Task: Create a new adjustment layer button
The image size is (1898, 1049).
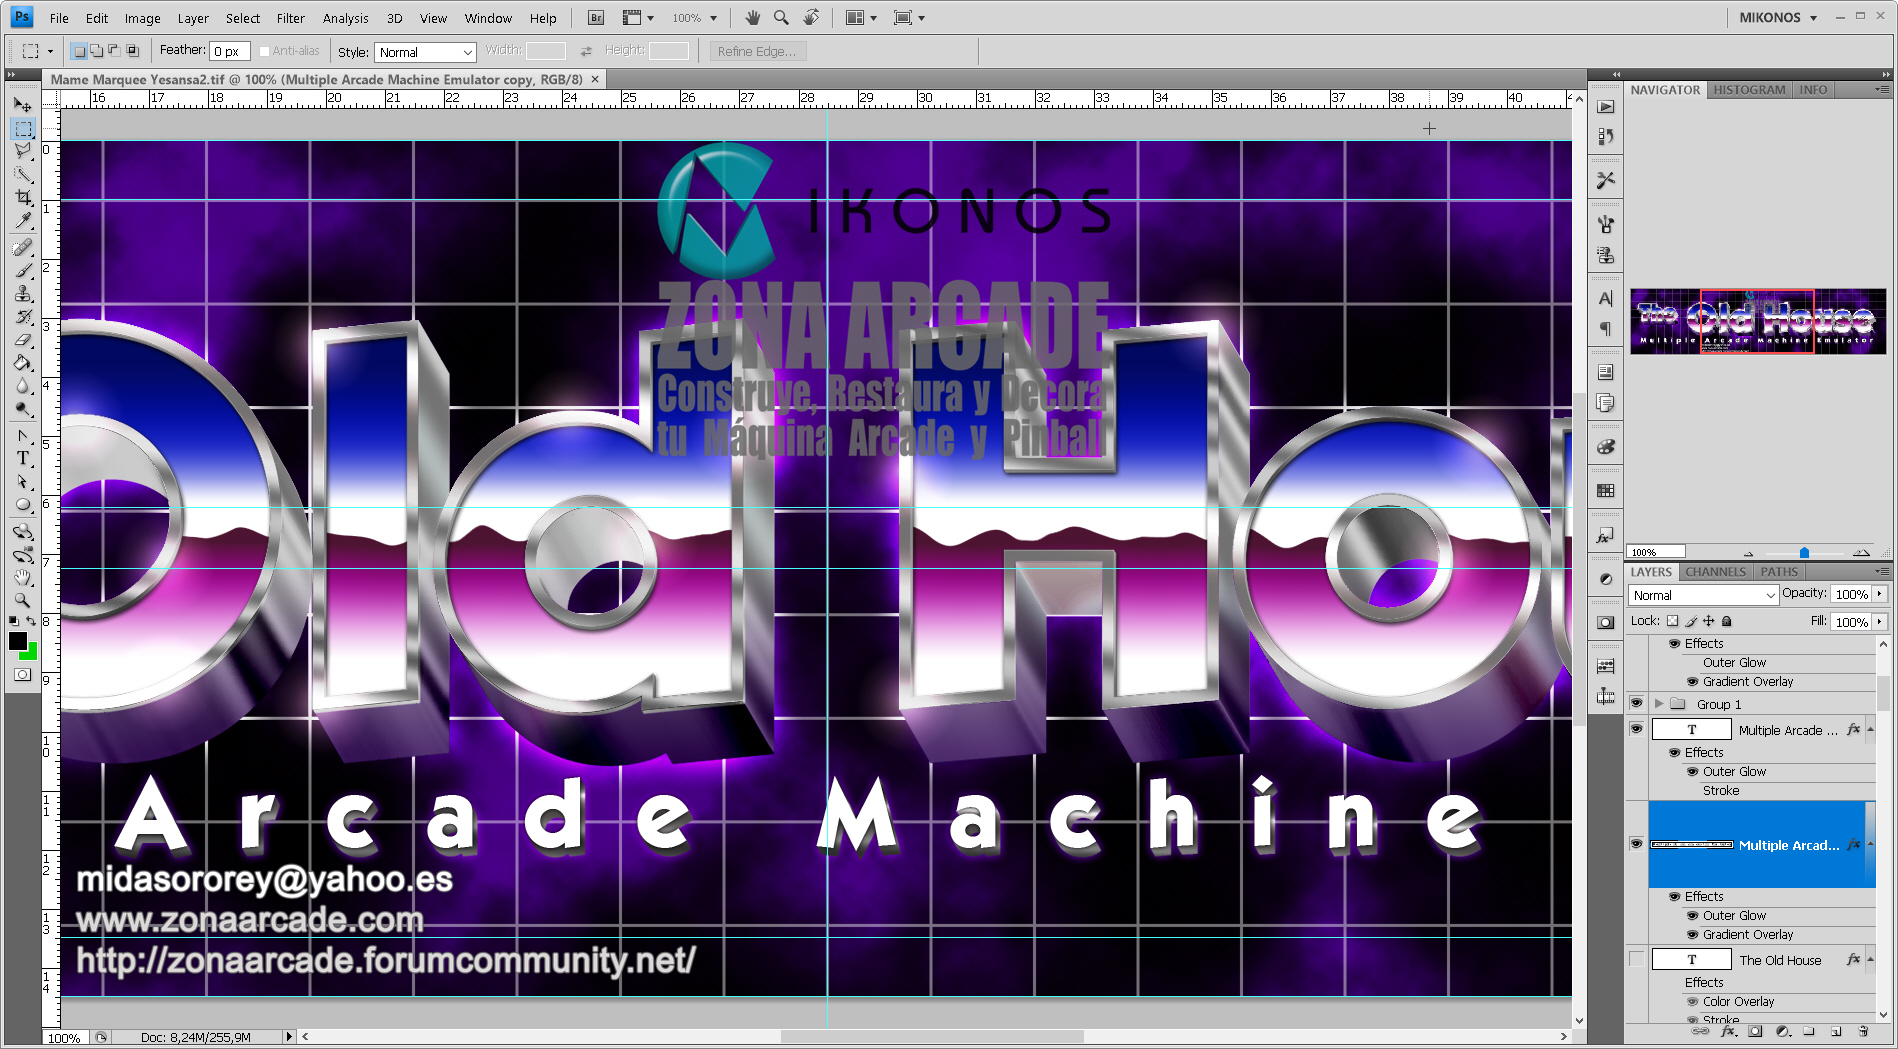Action: (1782, 1031)
